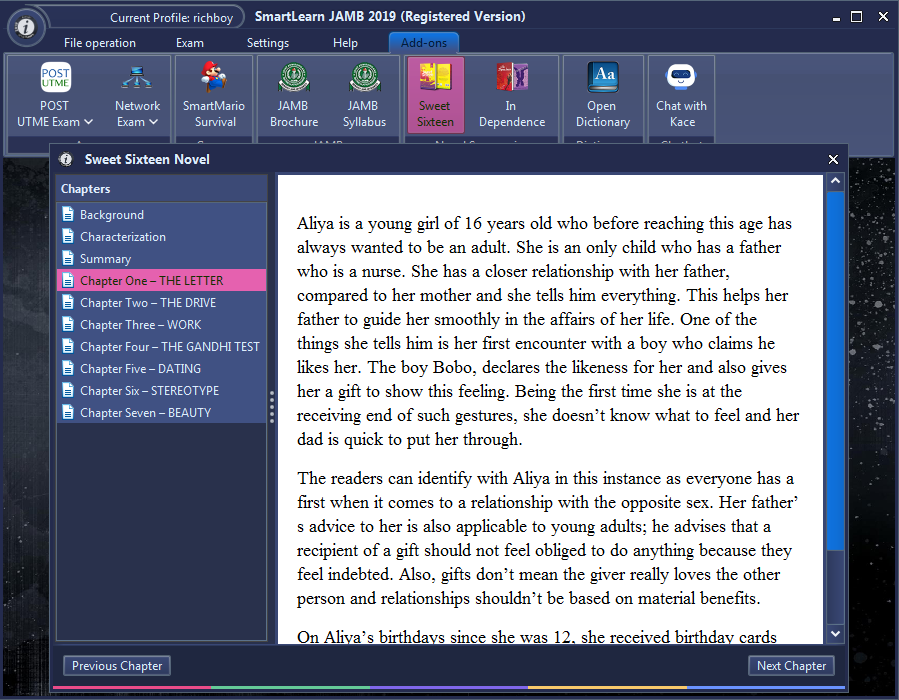Image resolution: width=899 pixels, height=700 pixels.
Task: Select Chapter Seven – BEAUTY
Action: [162, 412]
